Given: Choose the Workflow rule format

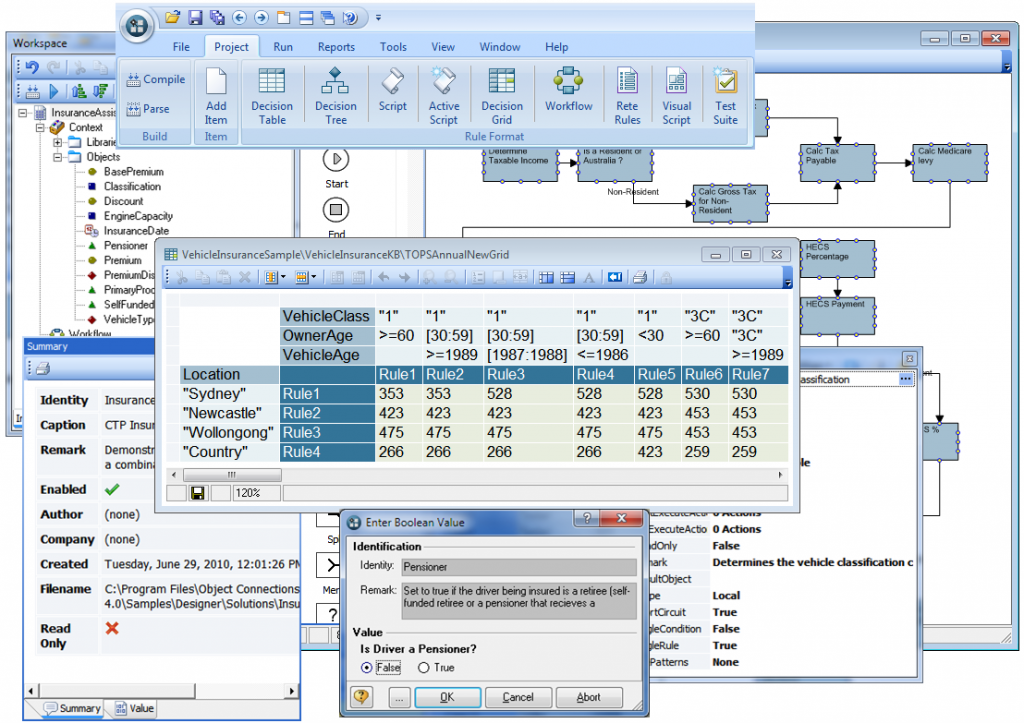Looking at the screenshot, I should point(568,89).
